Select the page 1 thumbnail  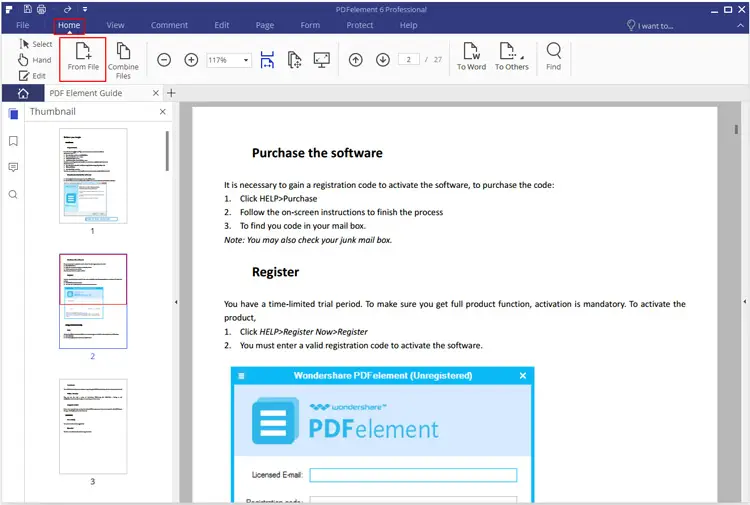pyautogui.click(x=93, y=176)
